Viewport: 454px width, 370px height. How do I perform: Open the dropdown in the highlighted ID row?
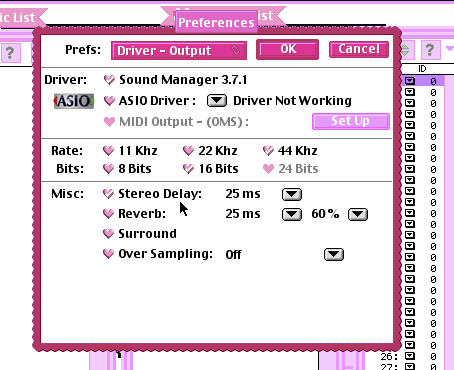410,81
